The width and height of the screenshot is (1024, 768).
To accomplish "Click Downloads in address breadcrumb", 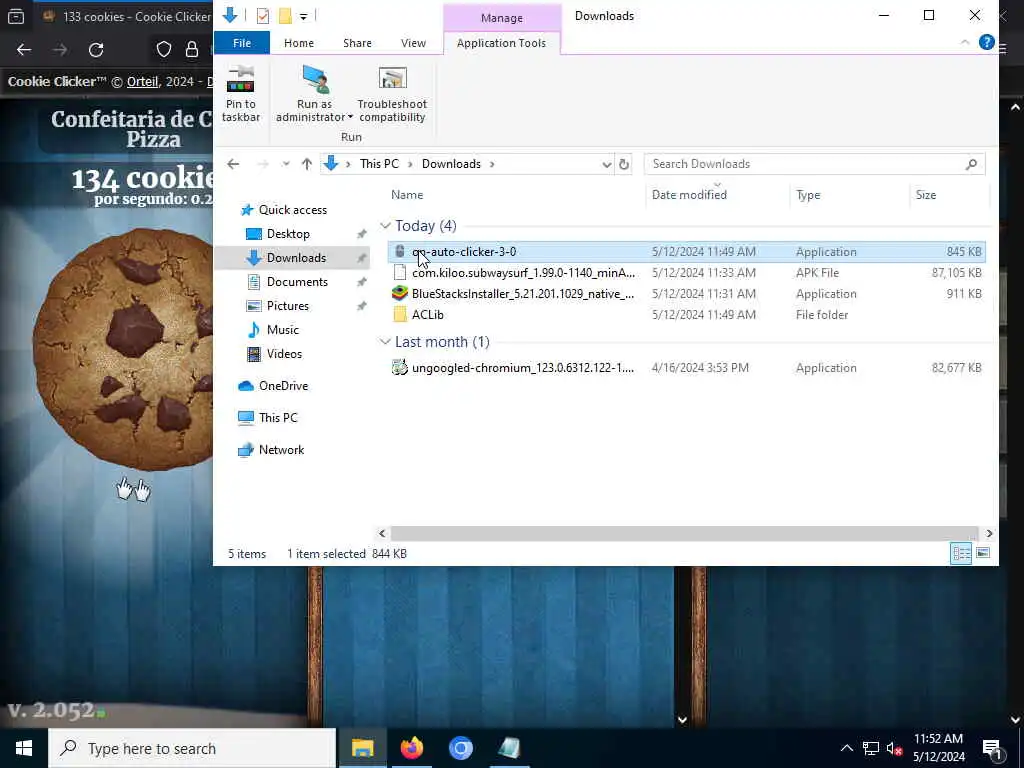I will pyautogui.click(x=451, y=164).
